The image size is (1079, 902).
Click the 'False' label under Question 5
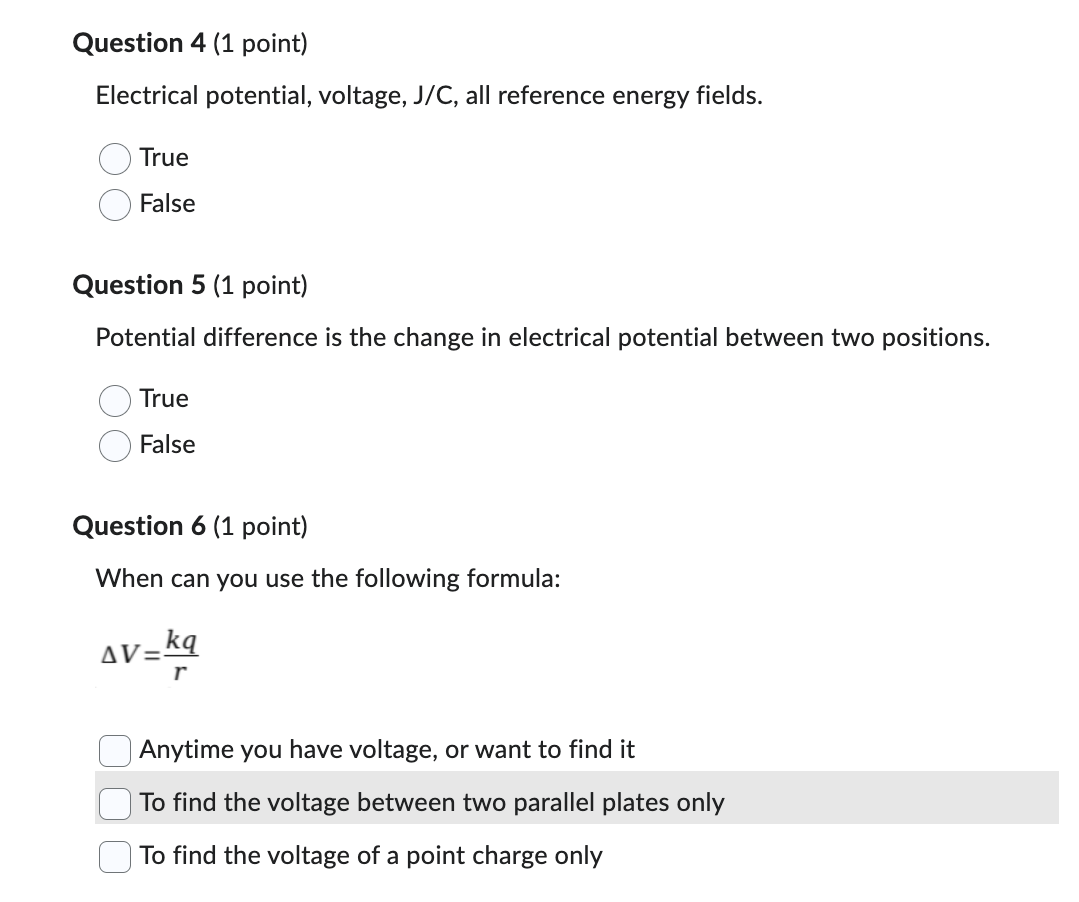(x=167, y=444)
